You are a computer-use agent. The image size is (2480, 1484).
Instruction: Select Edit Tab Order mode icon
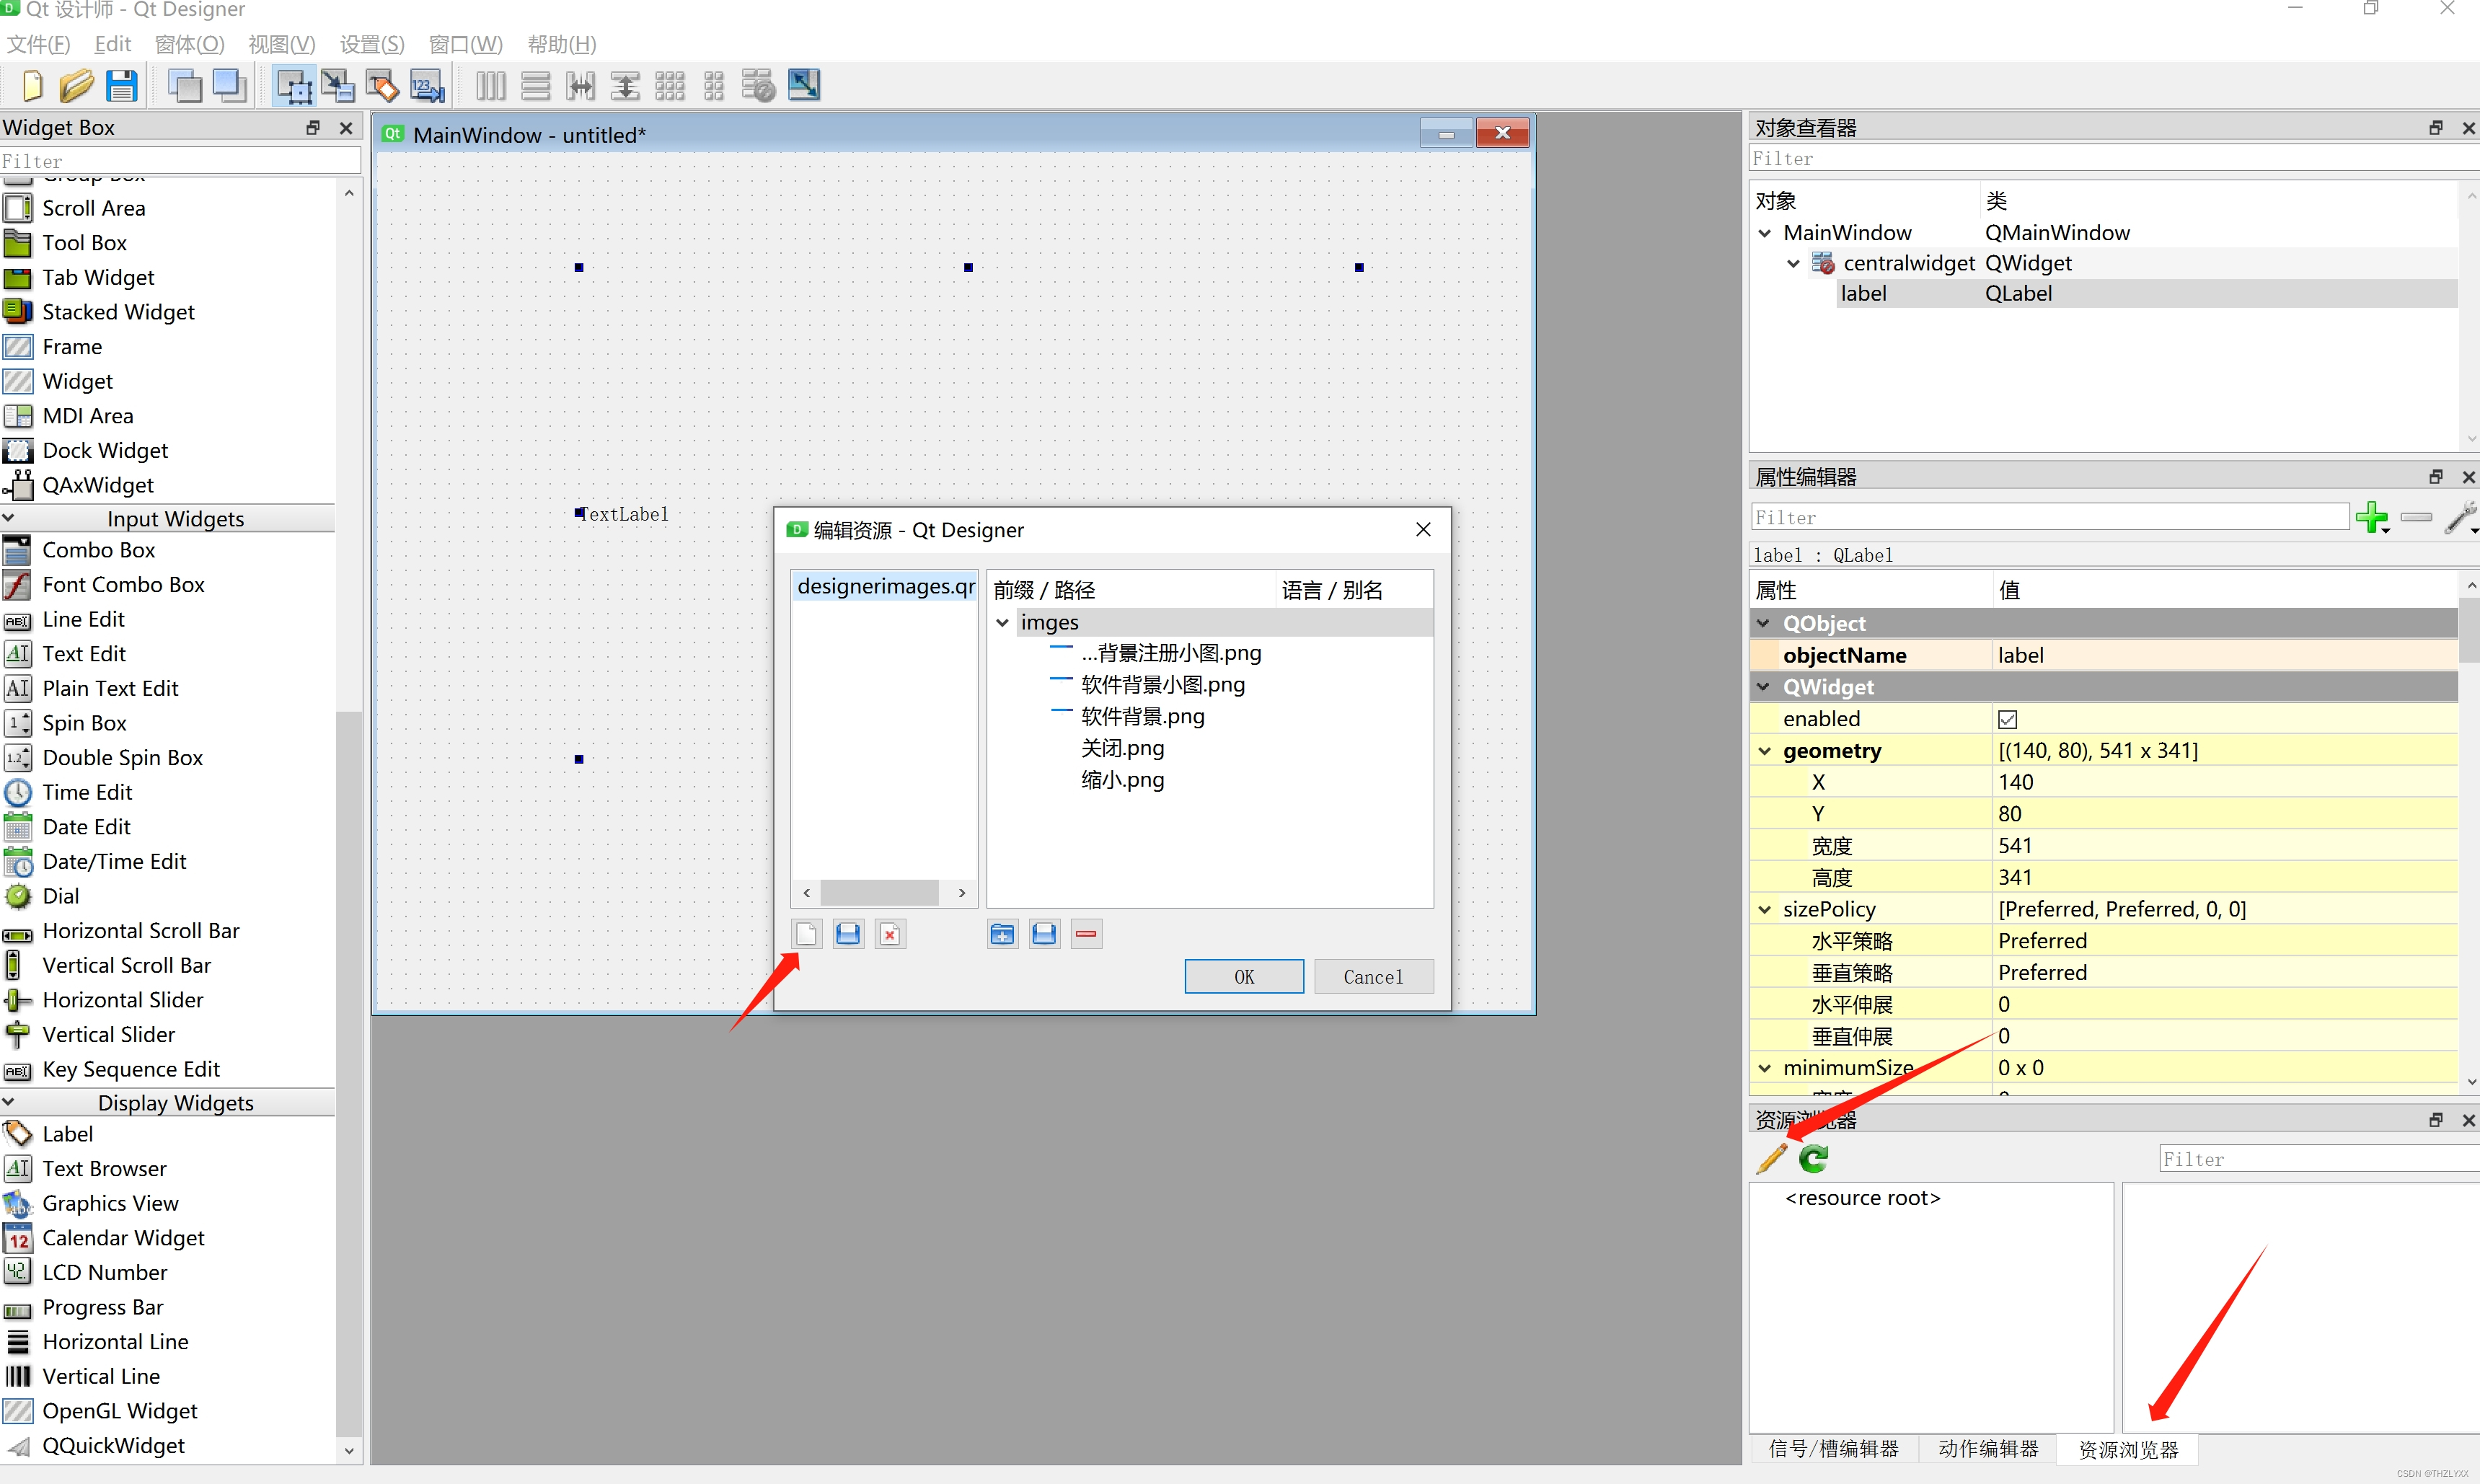(x=427, y=86)
